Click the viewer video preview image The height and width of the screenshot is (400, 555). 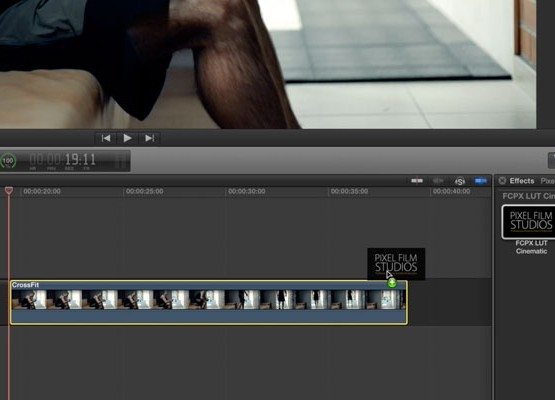pyautogui.click(x=268, y=64)
